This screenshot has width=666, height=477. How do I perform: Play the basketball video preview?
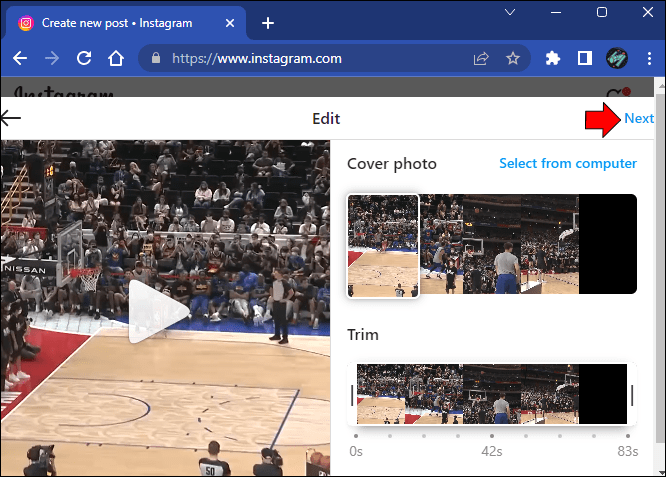tap(158, 311)
